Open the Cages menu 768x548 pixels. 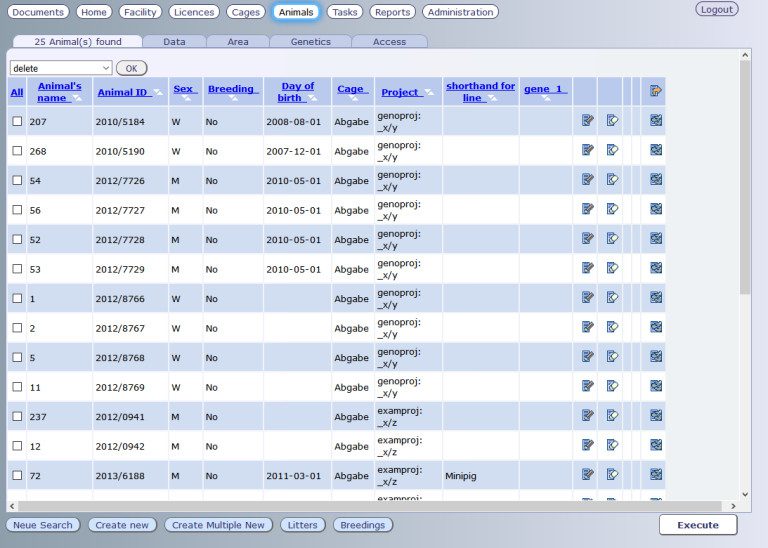[245, 12]
